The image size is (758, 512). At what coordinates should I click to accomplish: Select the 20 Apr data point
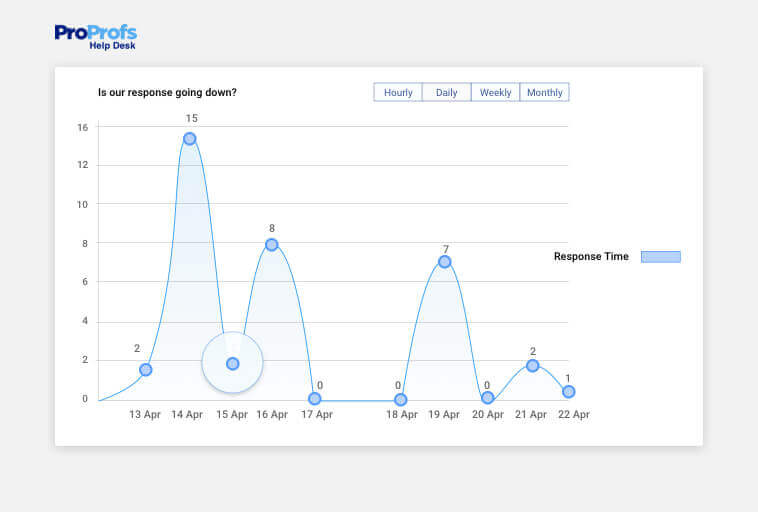pos(488,398)
